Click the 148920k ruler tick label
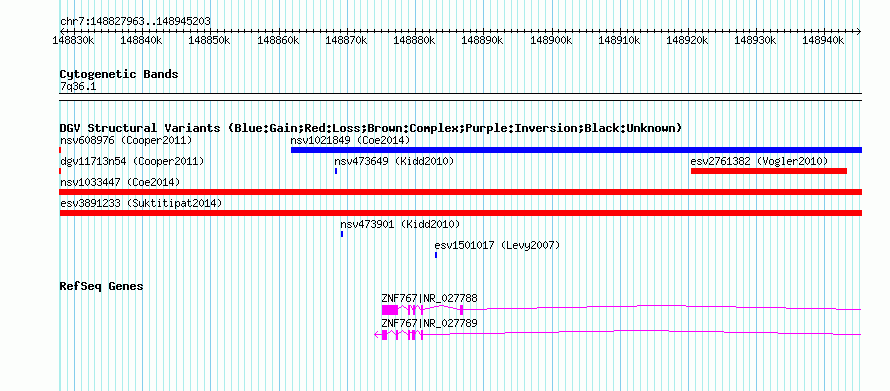The image size is (890, 391). tap(687, 40)
